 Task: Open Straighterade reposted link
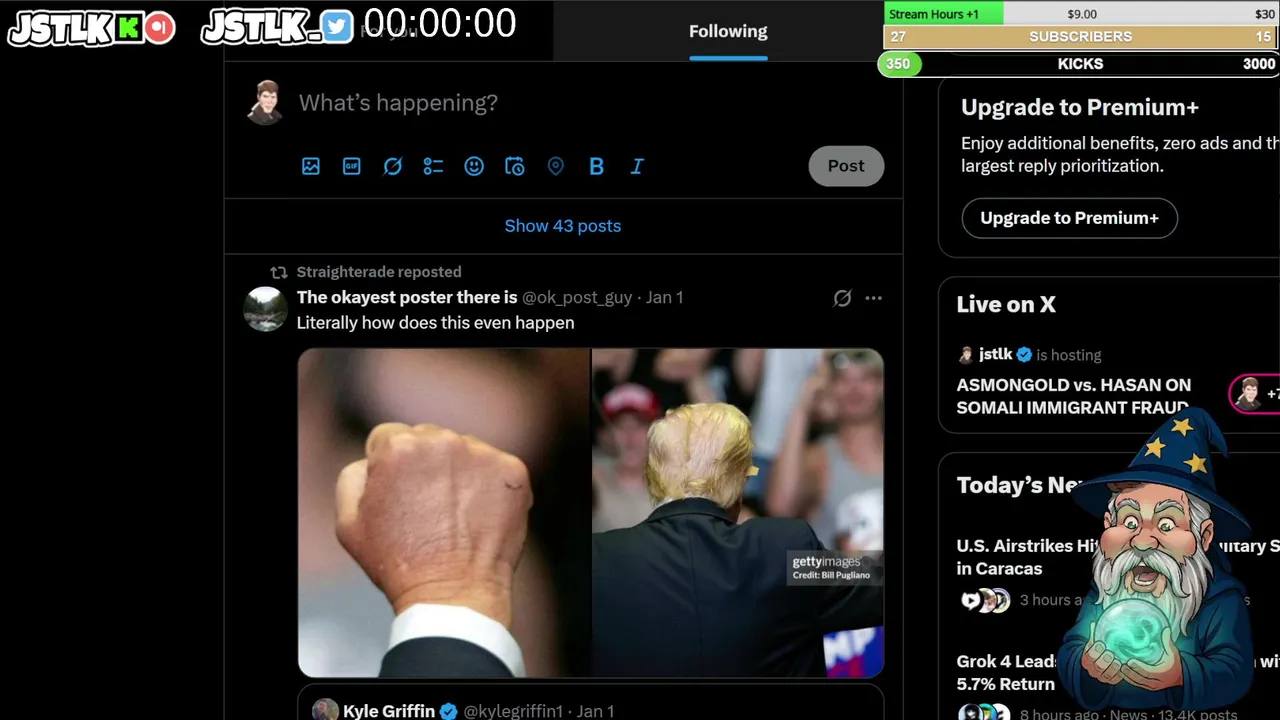pos(379,272)
